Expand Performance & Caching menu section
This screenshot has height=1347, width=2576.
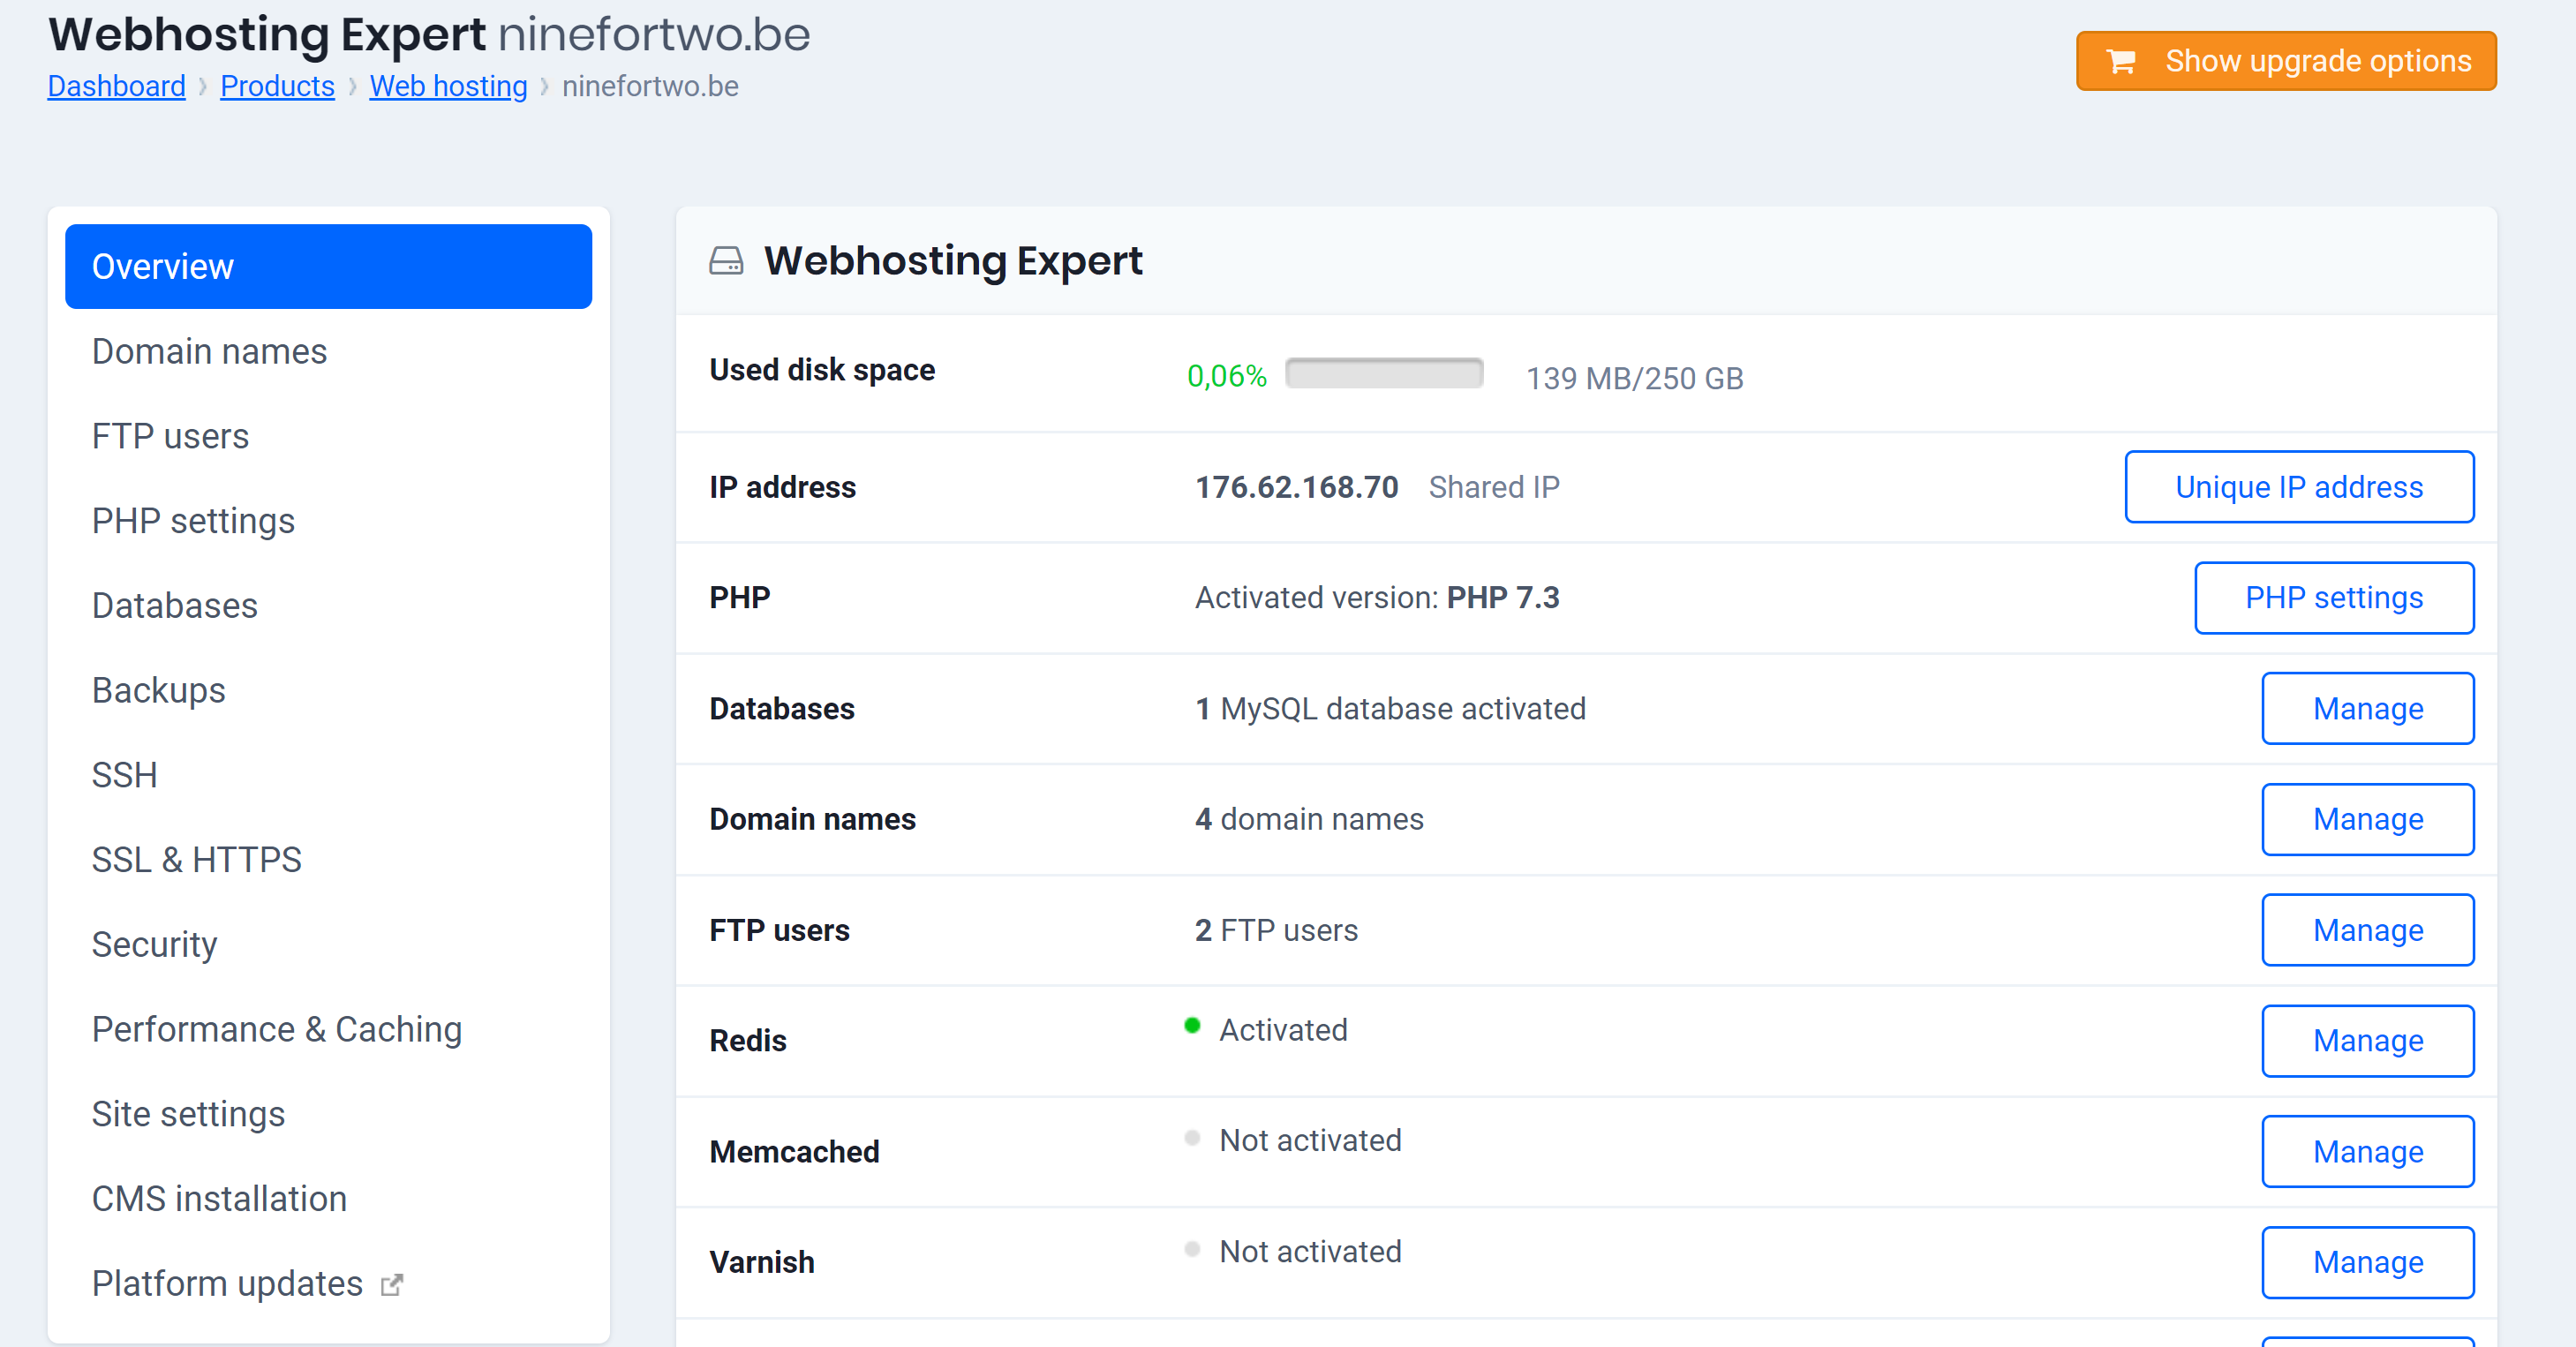point(278,1028)
